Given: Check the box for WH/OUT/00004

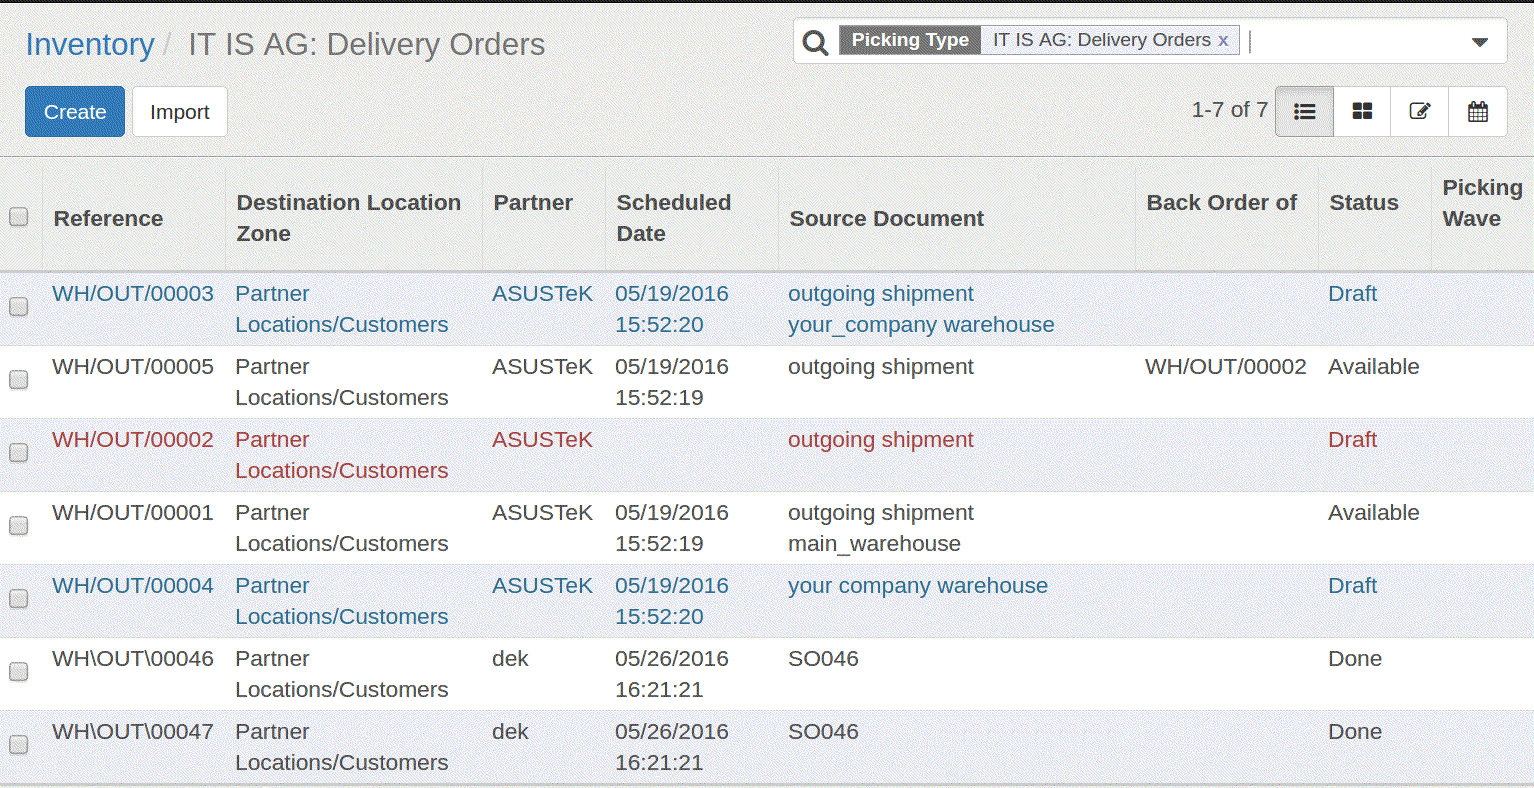Looking at the screenshot, I should pos(18,599).
